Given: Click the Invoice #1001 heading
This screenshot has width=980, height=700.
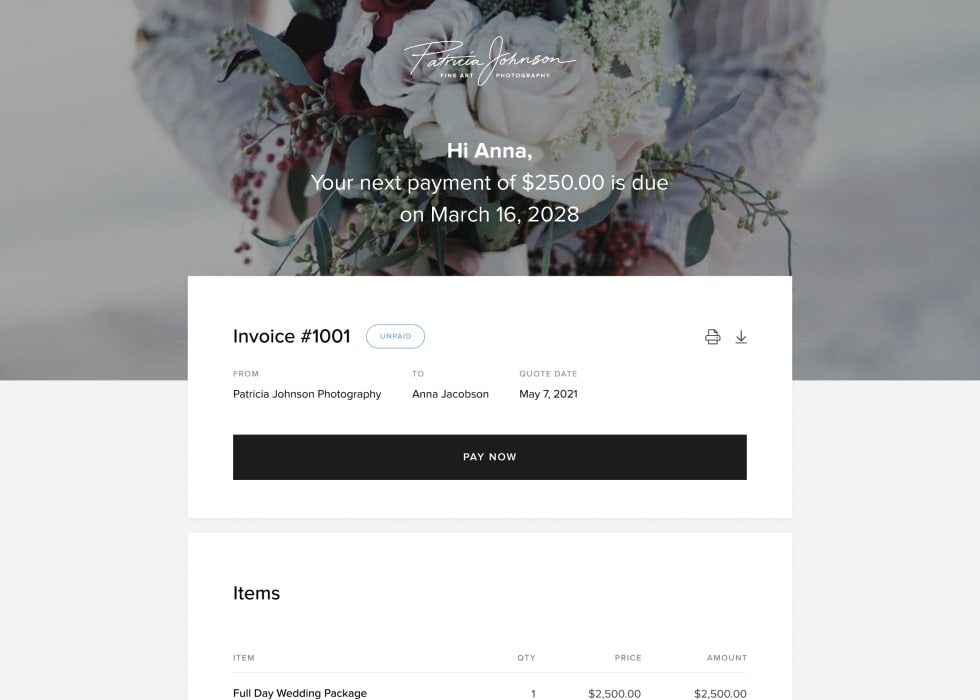Looking at the screenshot, I should (291, 336).
